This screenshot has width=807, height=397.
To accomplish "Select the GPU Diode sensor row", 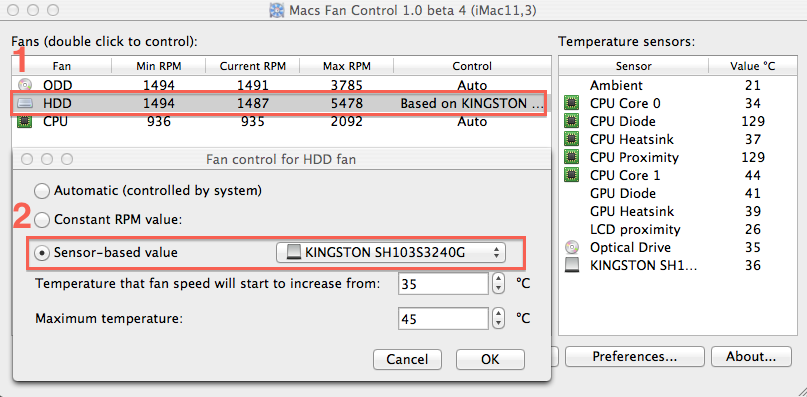I will 677,193.
